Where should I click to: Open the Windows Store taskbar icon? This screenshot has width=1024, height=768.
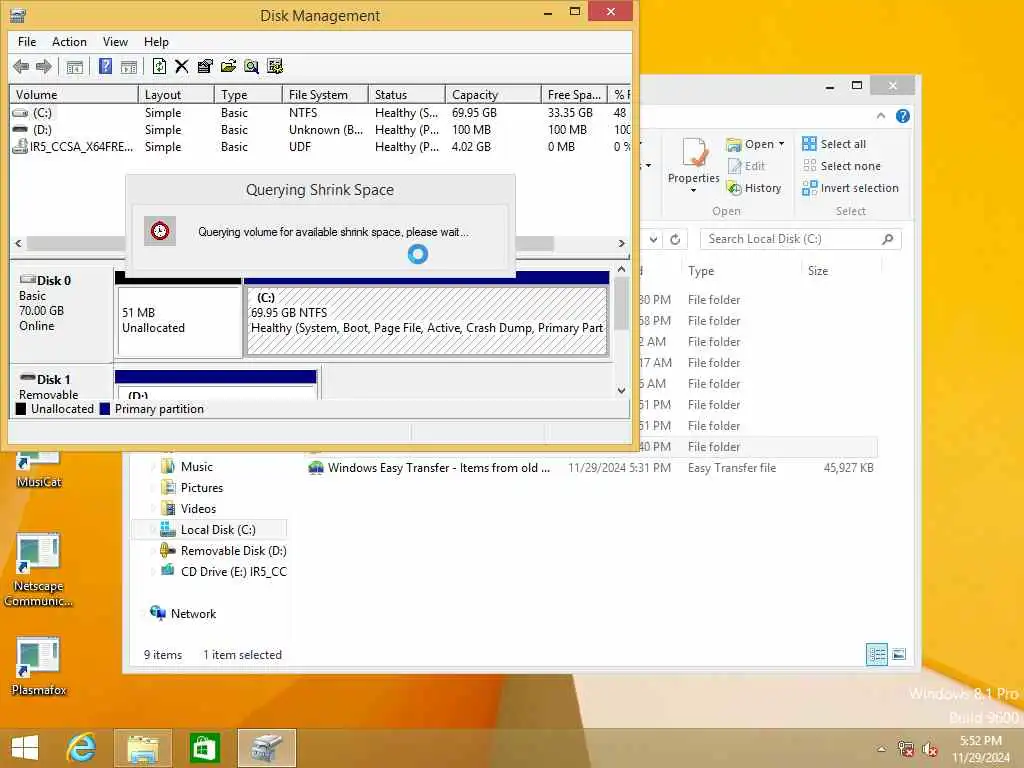pos(204,748)
